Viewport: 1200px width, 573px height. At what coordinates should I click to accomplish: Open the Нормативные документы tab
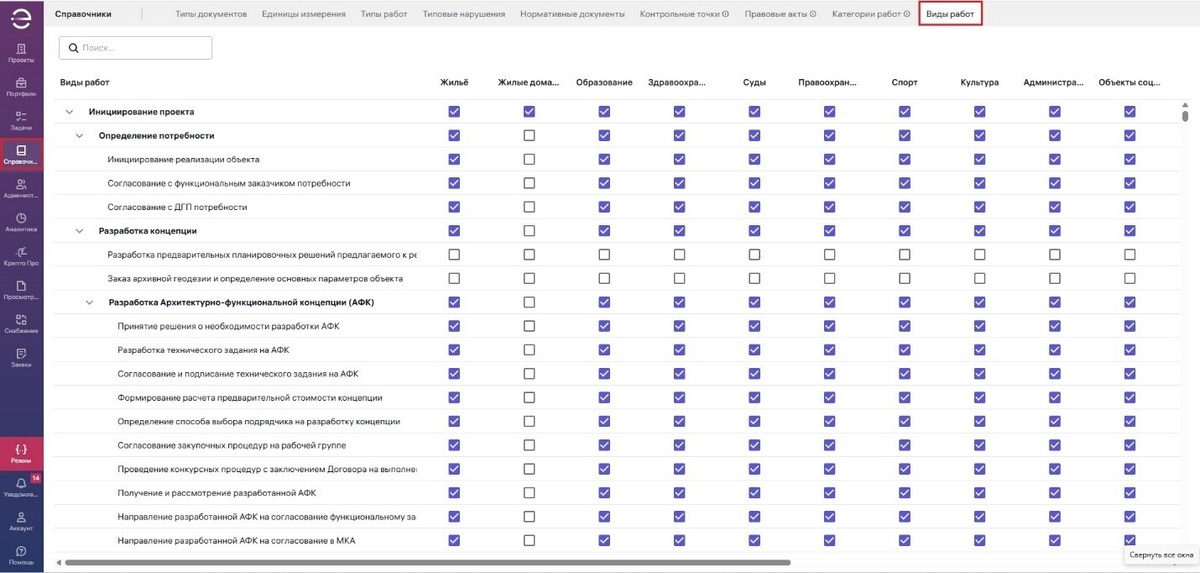572,14
